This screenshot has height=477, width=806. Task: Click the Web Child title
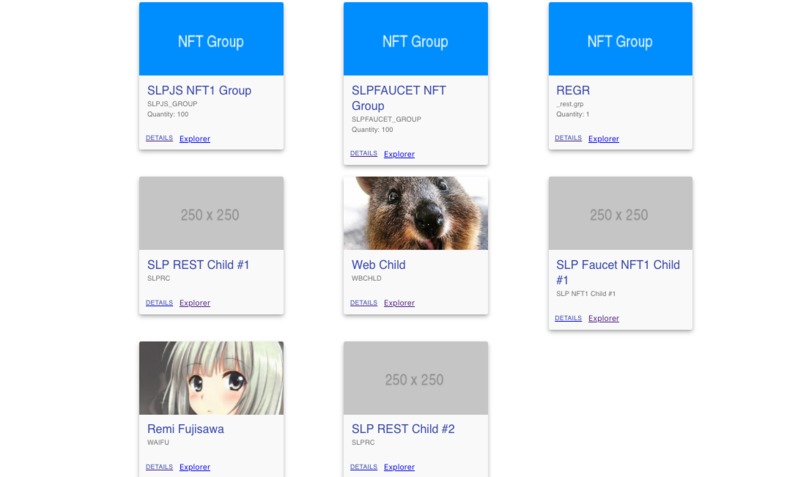click(379, 265)
